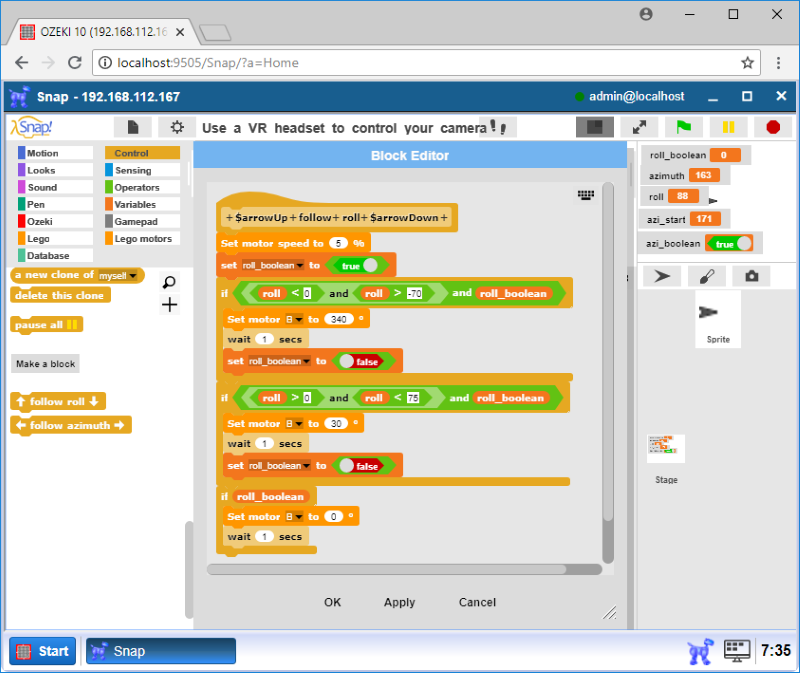Viewport: 800px width, 673px height.
Task: Click the Block Editor vertical scrollbar
Action: pos(608,351)
